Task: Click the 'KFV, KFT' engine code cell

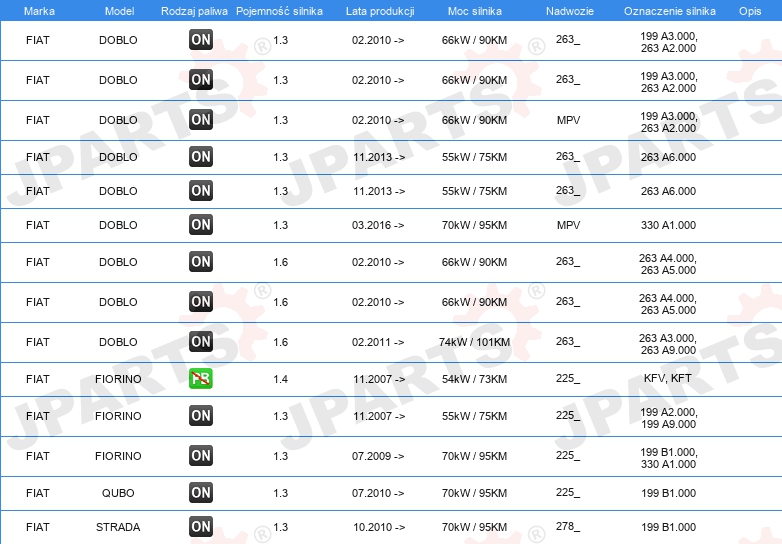Action: [668, 378]
